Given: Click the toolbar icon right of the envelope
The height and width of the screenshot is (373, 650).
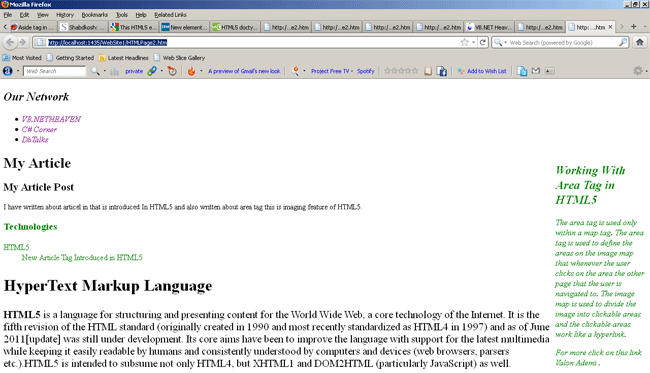Looking at the screenshot, I should pos(550,71).
